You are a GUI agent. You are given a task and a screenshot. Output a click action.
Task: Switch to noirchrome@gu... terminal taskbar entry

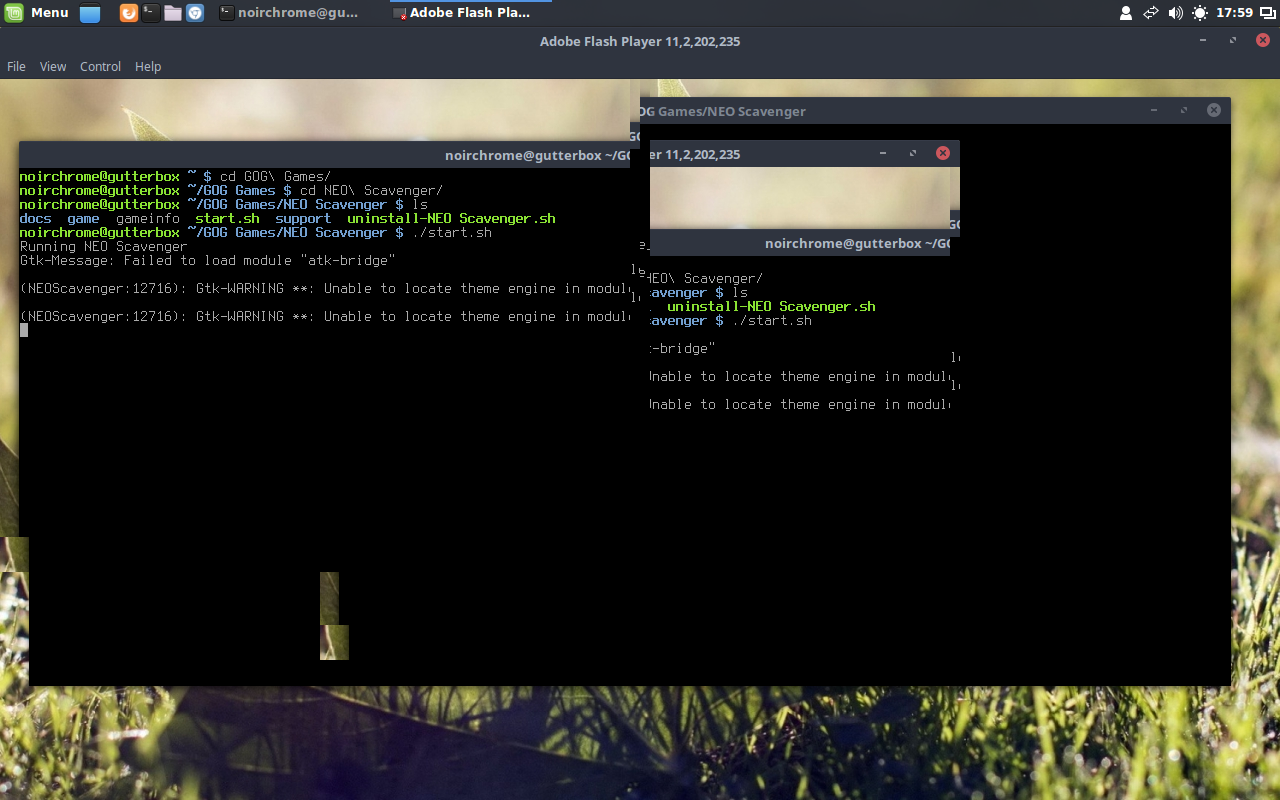297,13
